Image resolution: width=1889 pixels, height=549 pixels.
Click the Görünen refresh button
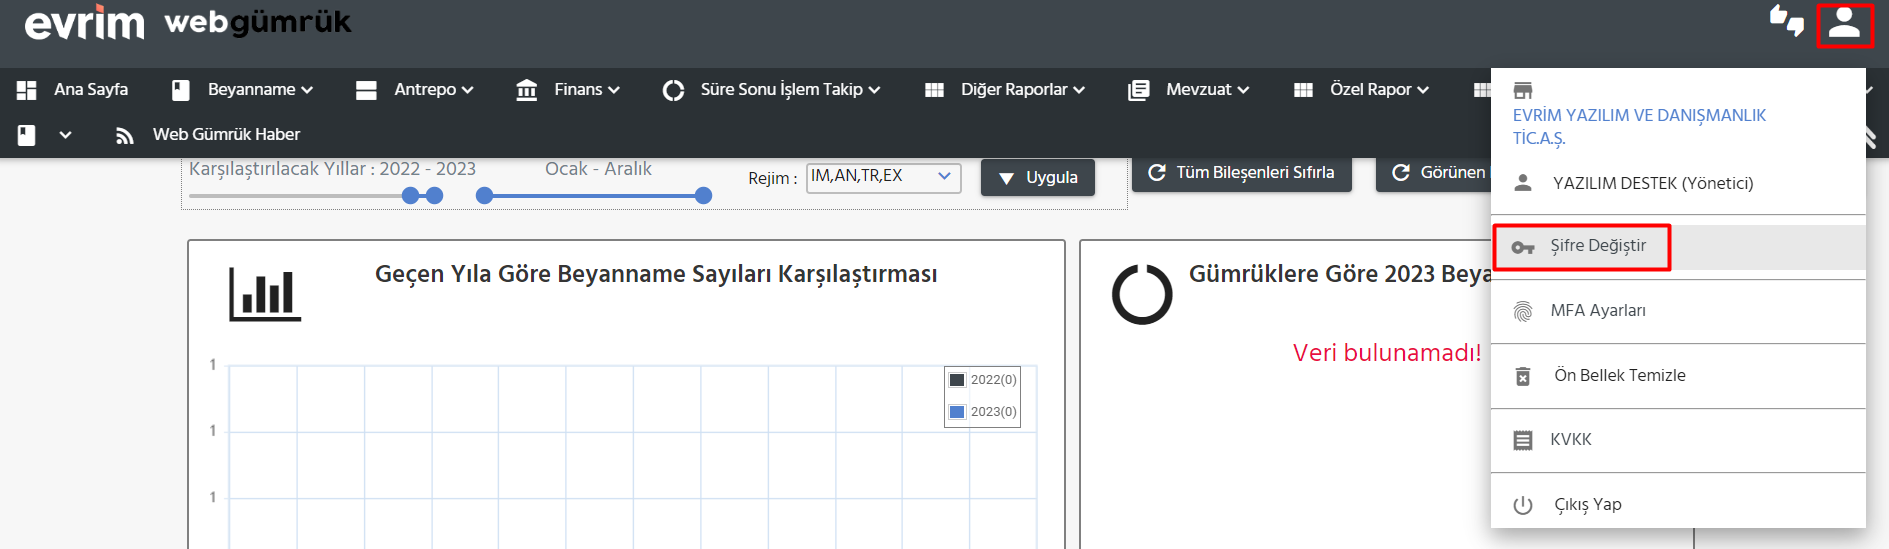pyautogui.click(x=1434, y=172)
